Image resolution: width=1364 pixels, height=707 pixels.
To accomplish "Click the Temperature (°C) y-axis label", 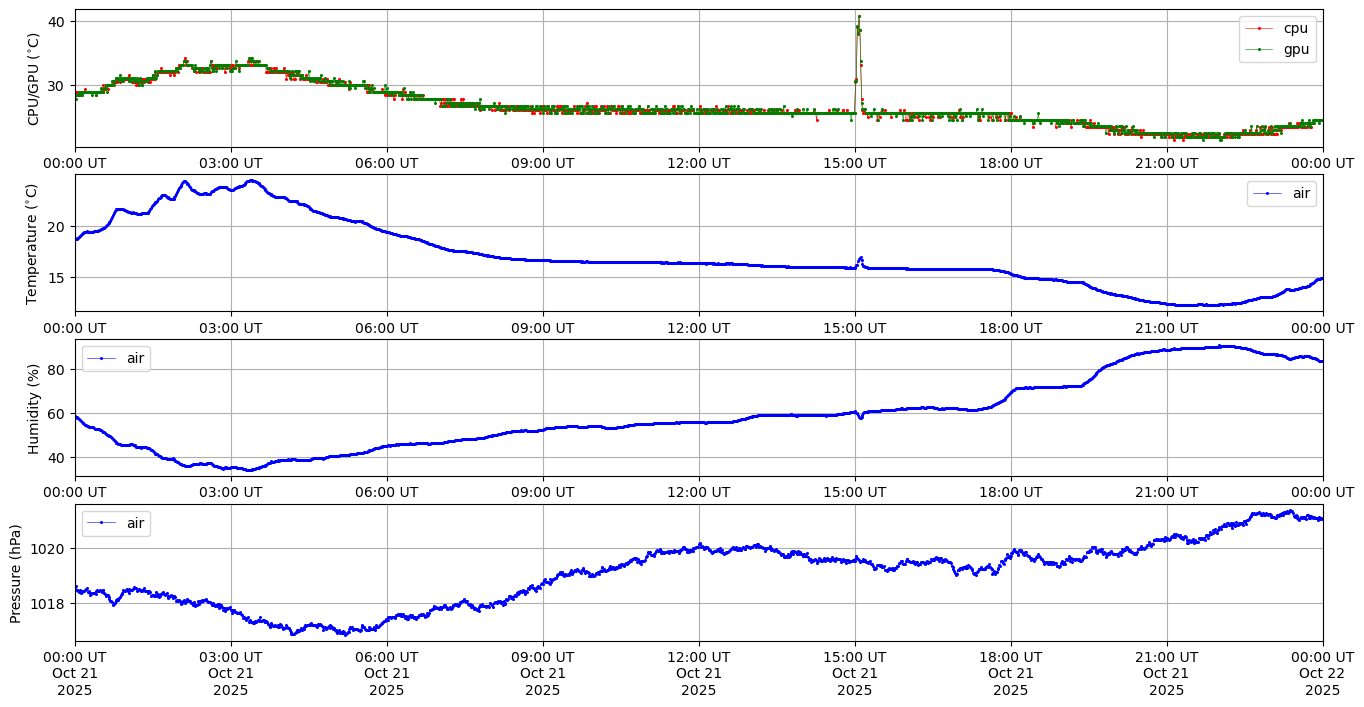I will 33,243.
